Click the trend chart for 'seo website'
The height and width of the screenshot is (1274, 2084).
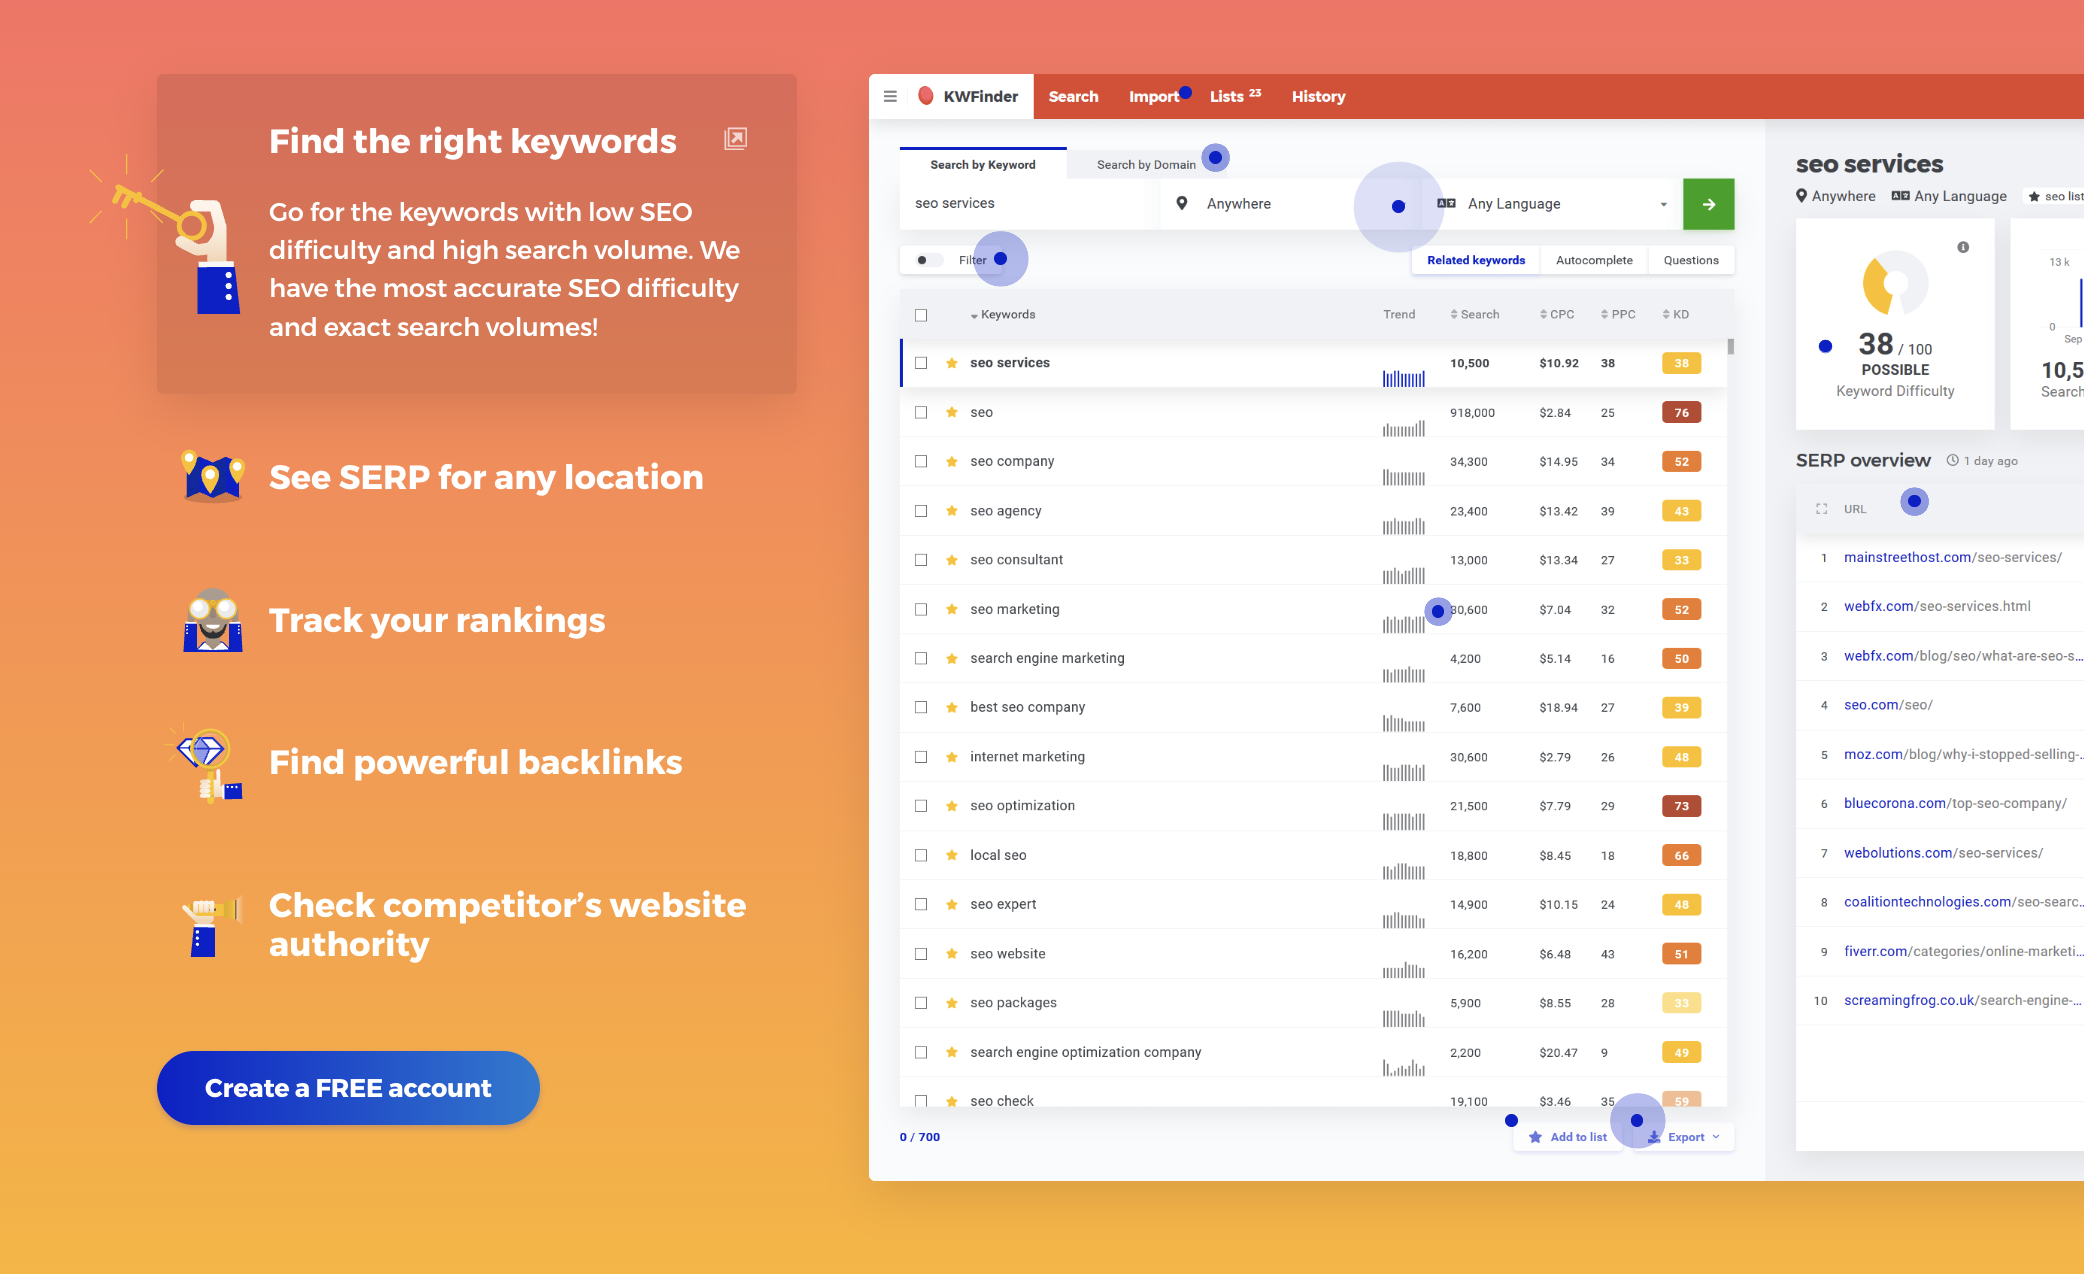(x=1404, y=969)
